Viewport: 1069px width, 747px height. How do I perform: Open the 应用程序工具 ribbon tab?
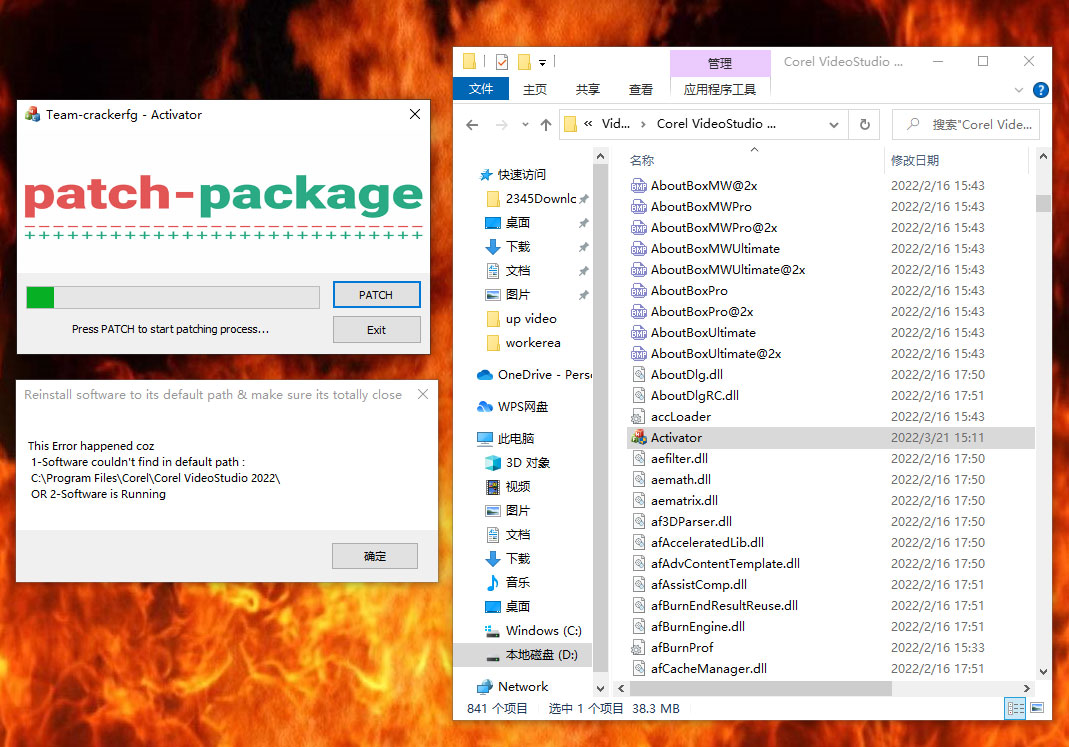720,89
